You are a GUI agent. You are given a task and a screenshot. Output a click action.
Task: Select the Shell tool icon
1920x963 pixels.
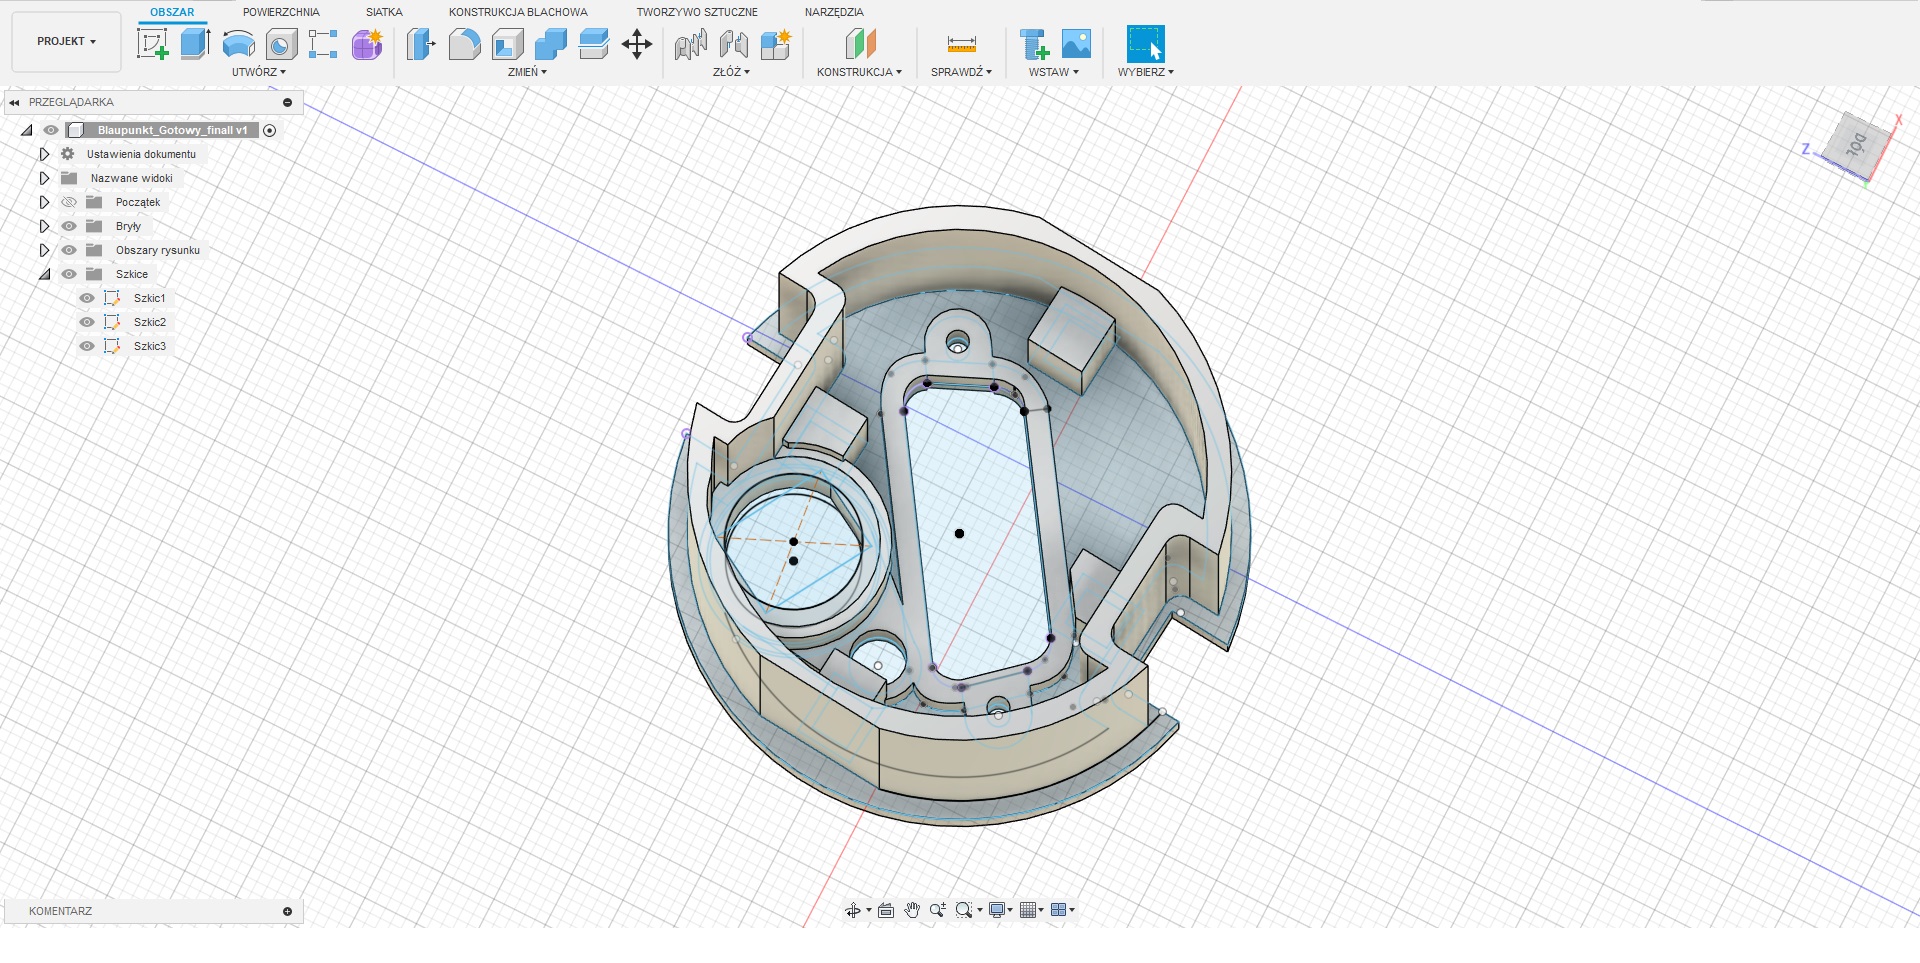(x=508, y=44)
